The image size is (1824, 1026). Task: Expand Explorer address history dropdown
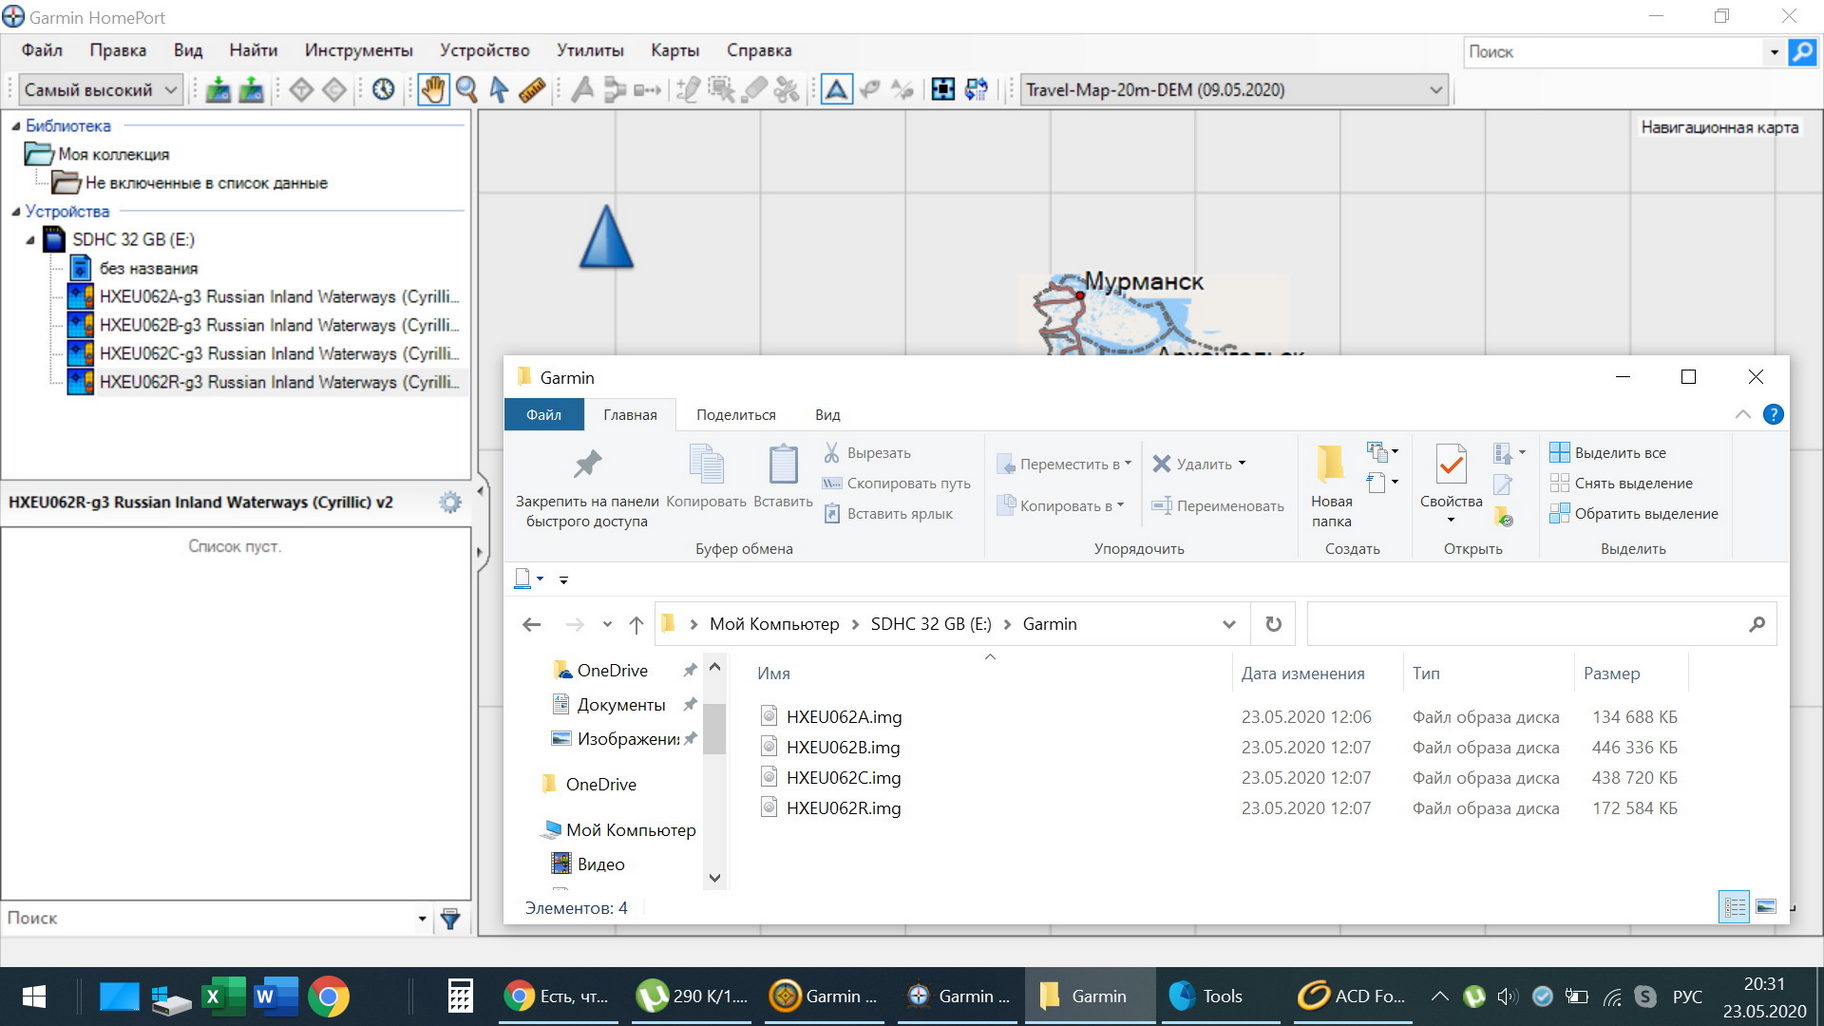click(1229, 624)
